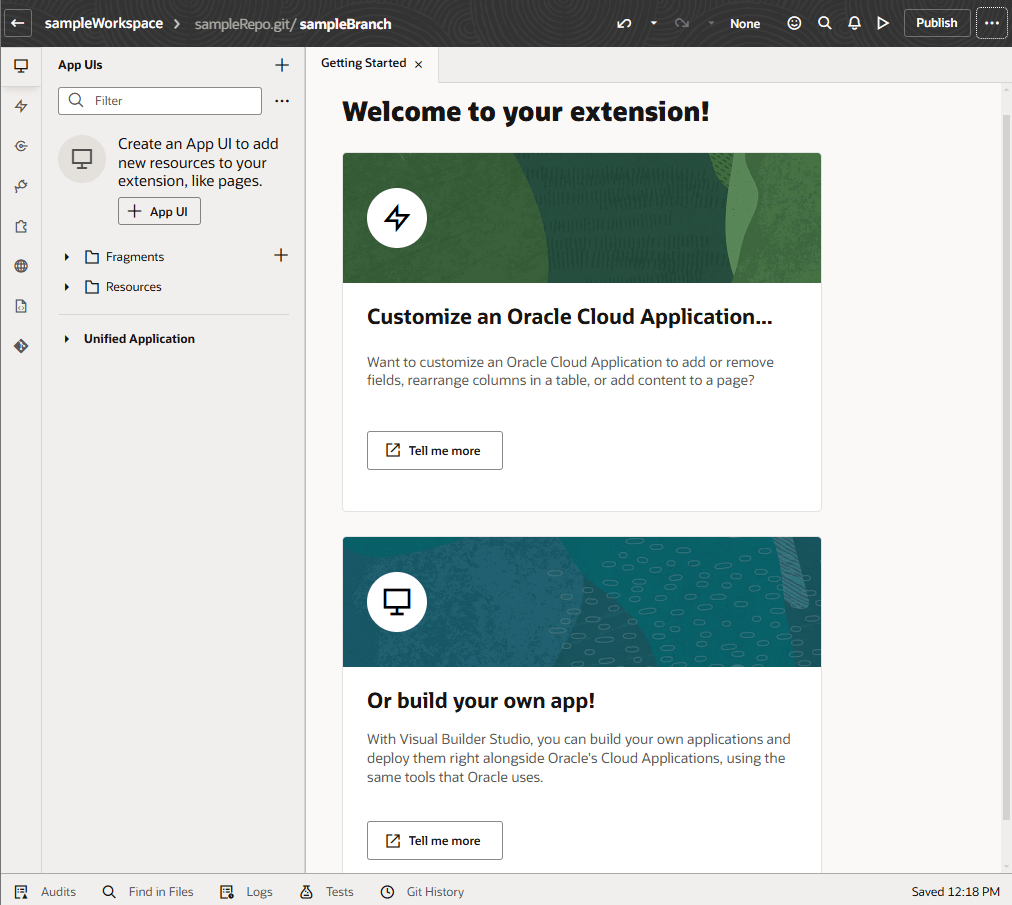Screen dimensions: 1012x905
Task: Click the Publish button
Action: (x=936, y=22)
